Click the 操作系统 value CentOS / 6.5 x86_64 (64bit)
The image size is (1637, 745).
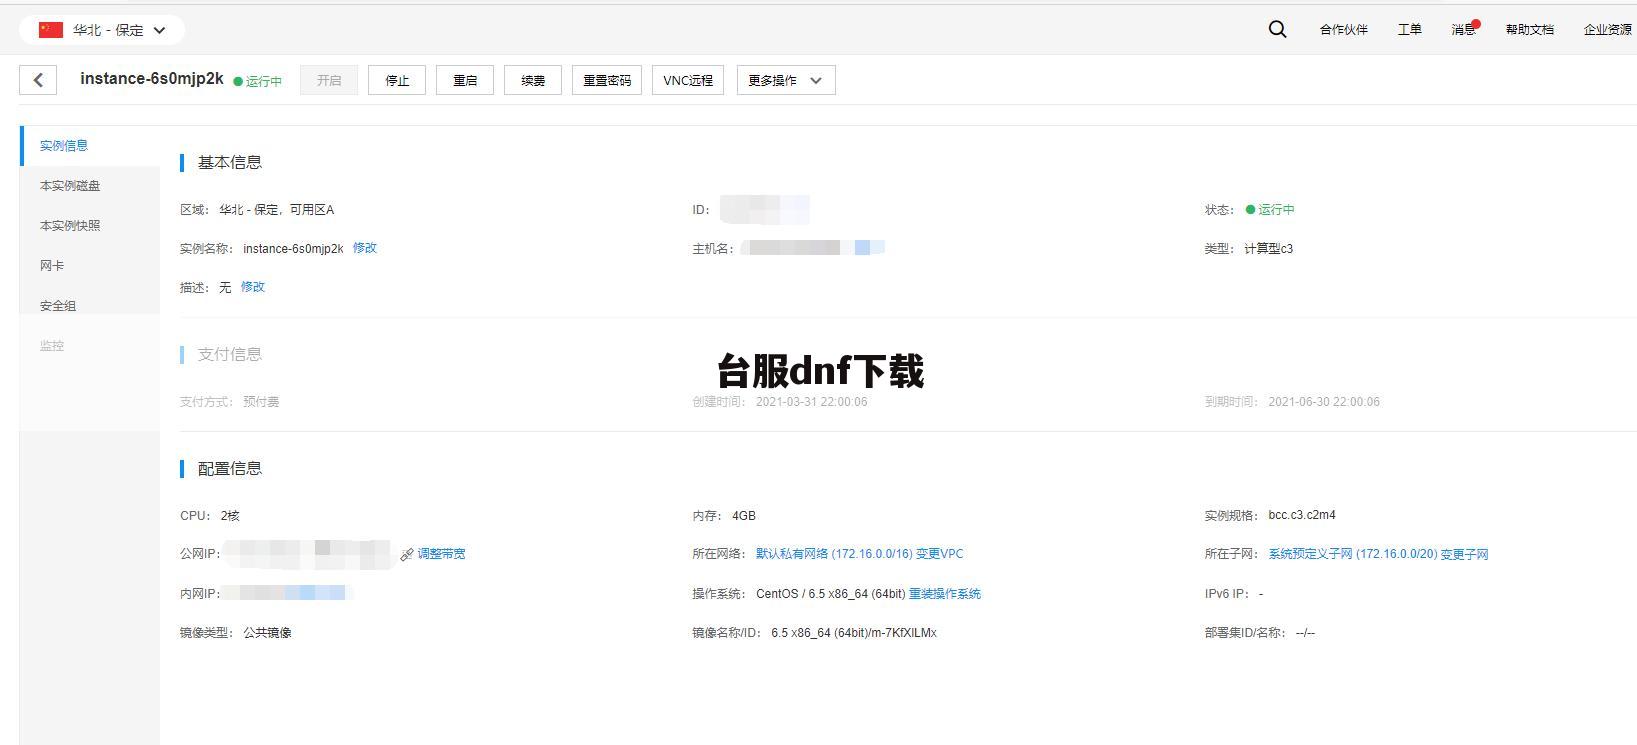tap(831, 594)
